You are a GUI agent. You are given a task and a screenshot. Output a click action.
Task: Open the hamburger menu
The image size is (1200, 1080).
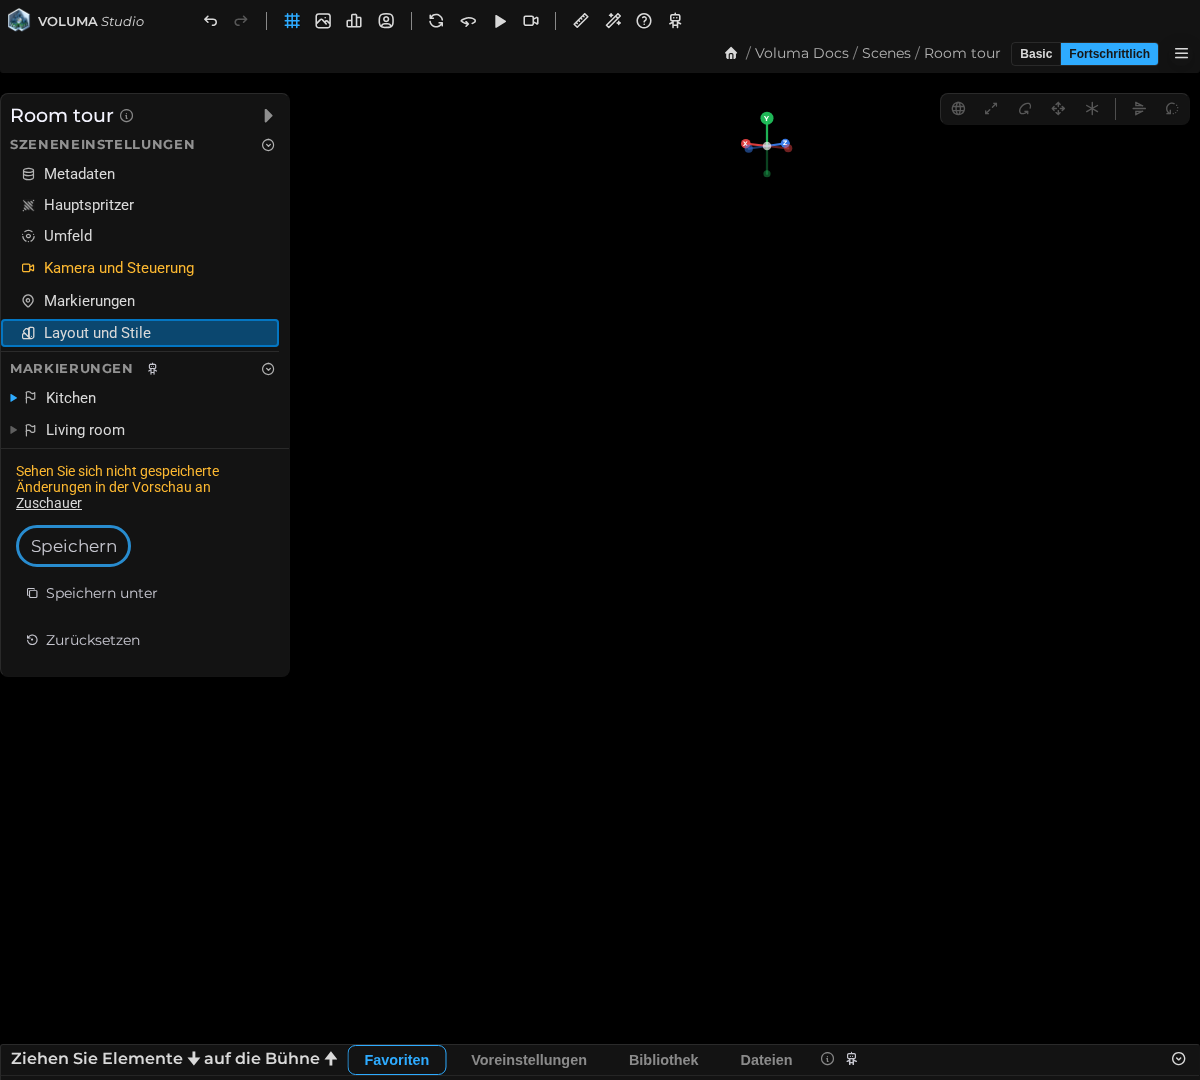point(1181,54)
